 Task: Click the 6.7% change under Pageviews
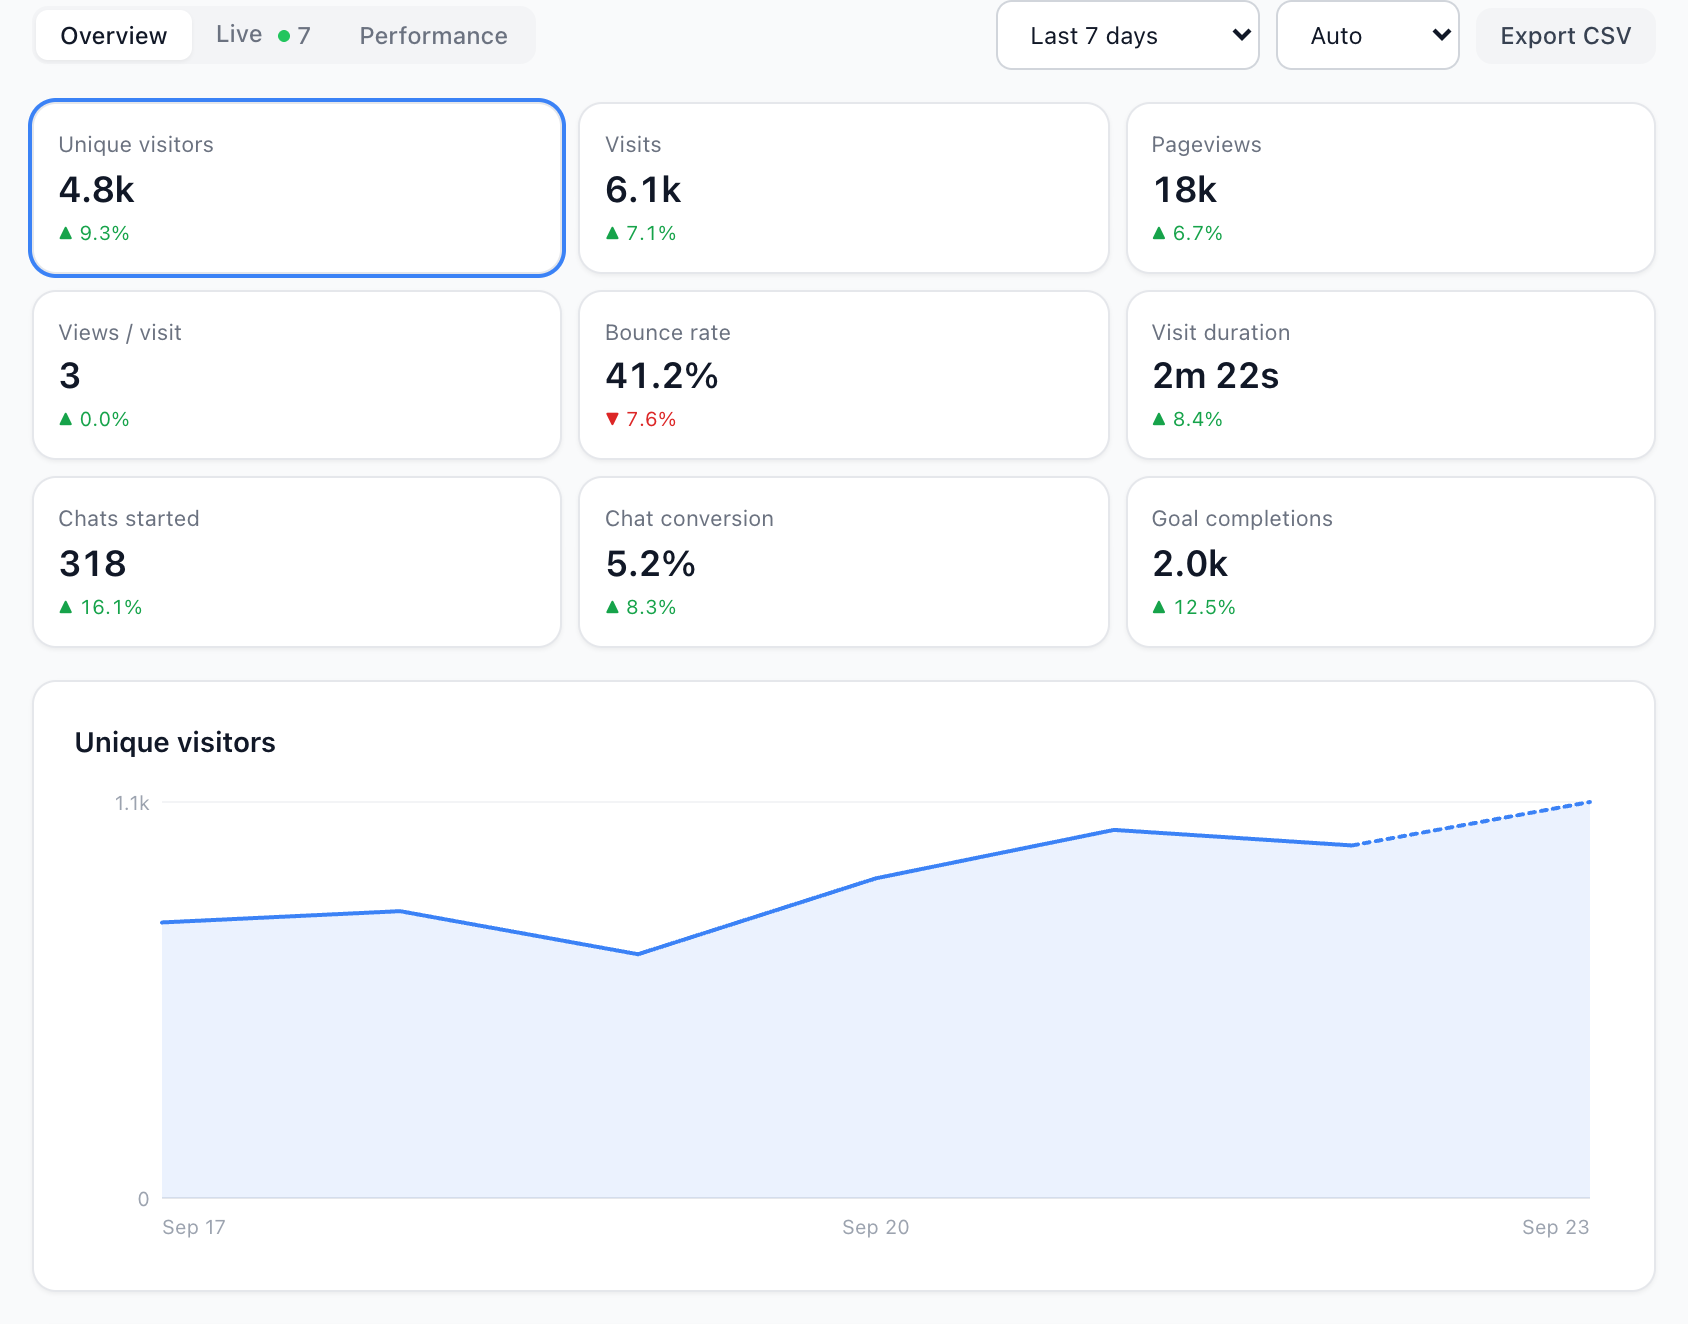tap(1197, 233)
